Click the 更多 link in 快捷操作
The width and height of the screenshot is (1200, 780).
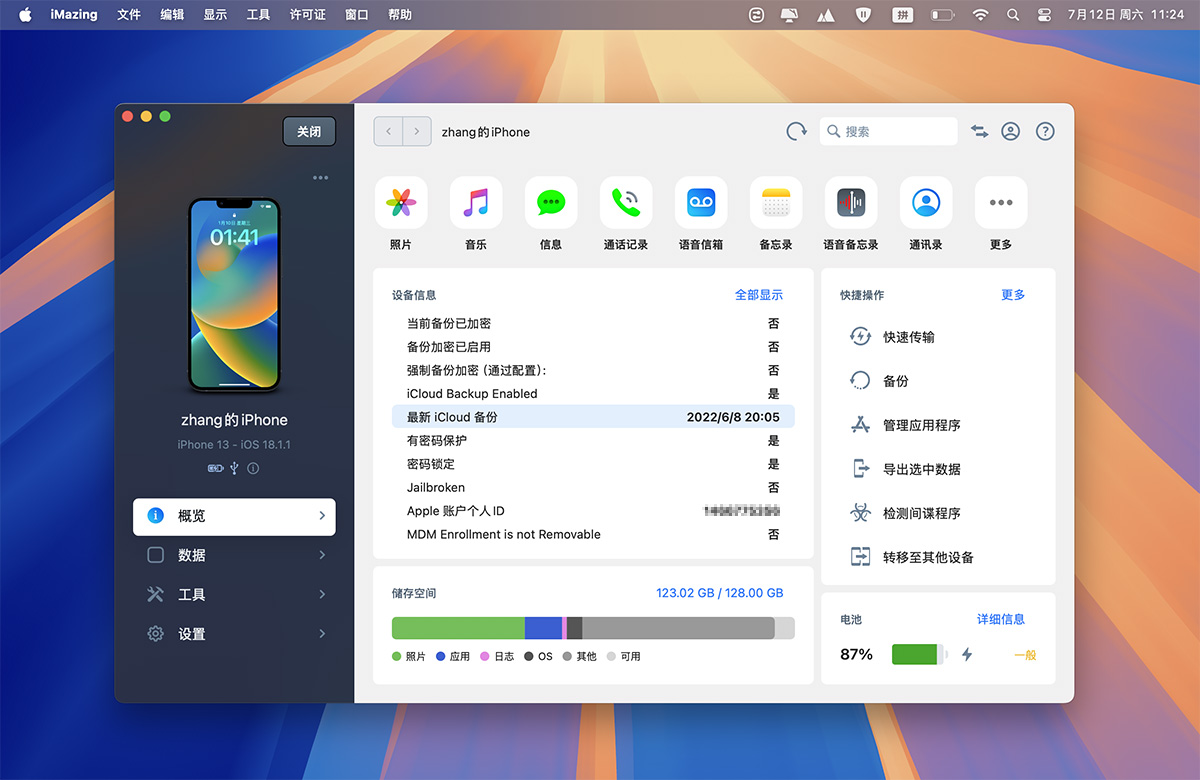(x=1013, y=295)
